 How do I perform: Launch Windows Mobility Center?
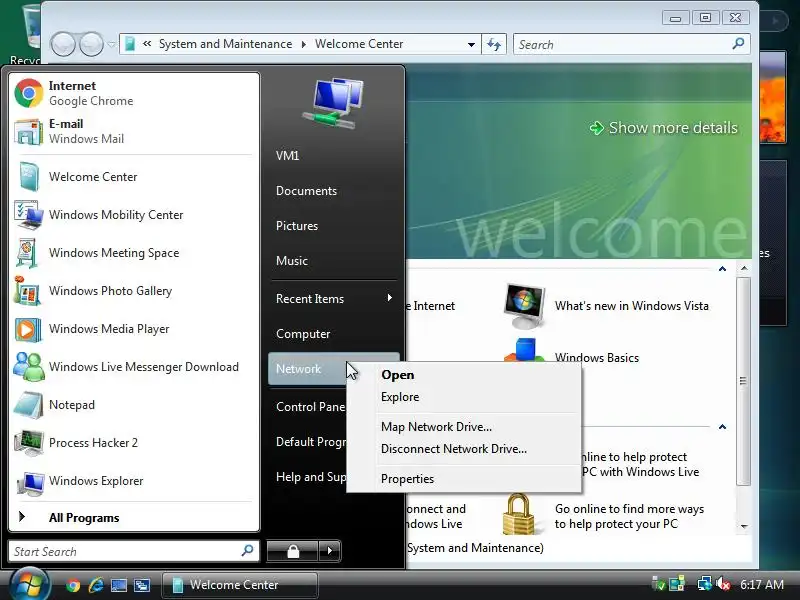click(134, 215)
